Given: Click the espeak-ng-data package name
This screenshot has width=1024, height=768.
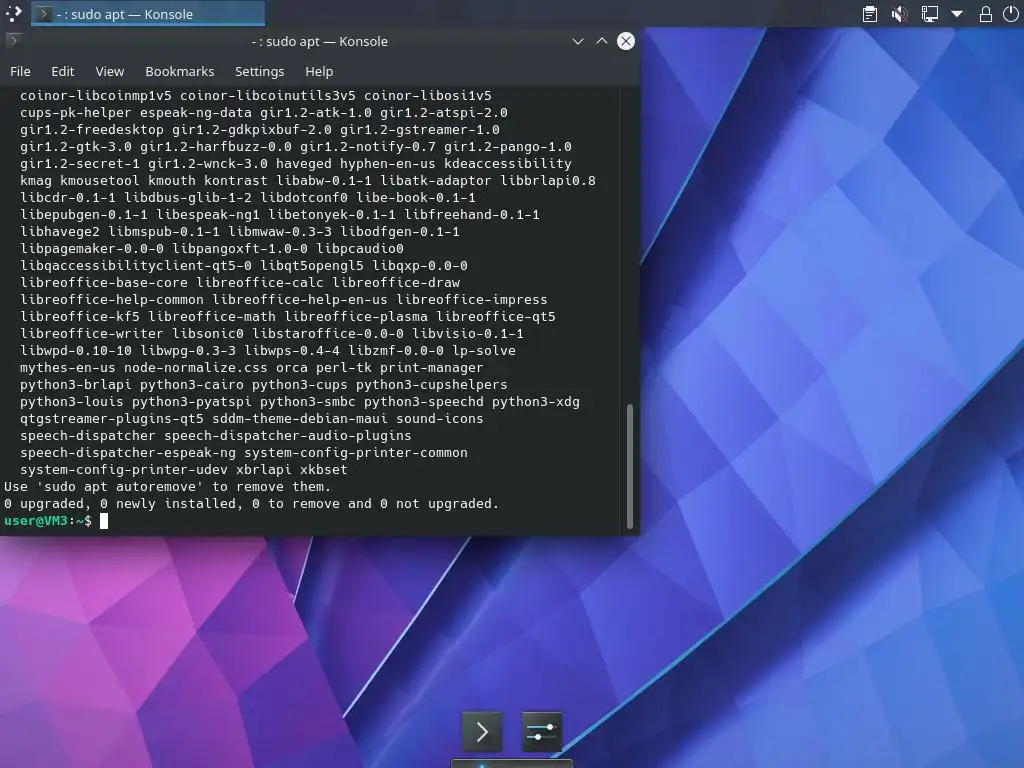Looking at the screenshot, I should point(196,113).
